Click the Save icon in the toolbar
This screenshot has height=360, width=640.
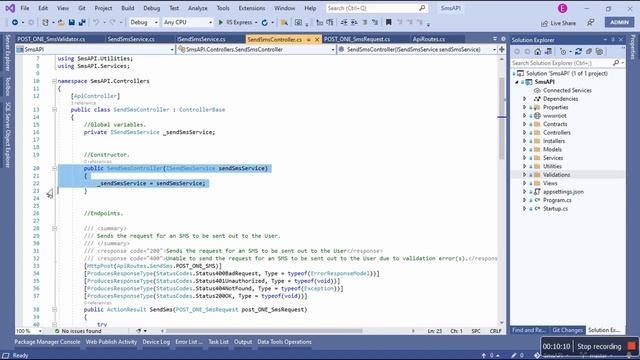(x=71, y=22)
